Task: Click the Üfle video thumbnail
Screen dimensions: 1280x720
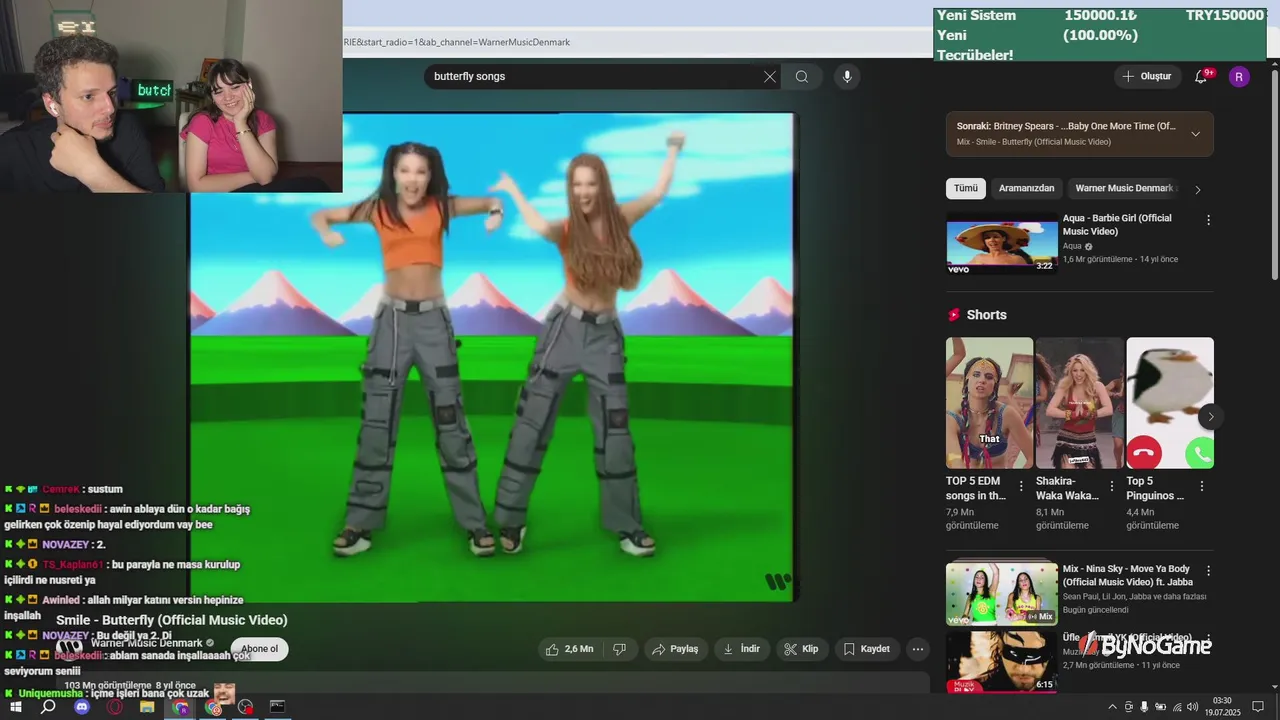Action: click(x=1001, y=661)
